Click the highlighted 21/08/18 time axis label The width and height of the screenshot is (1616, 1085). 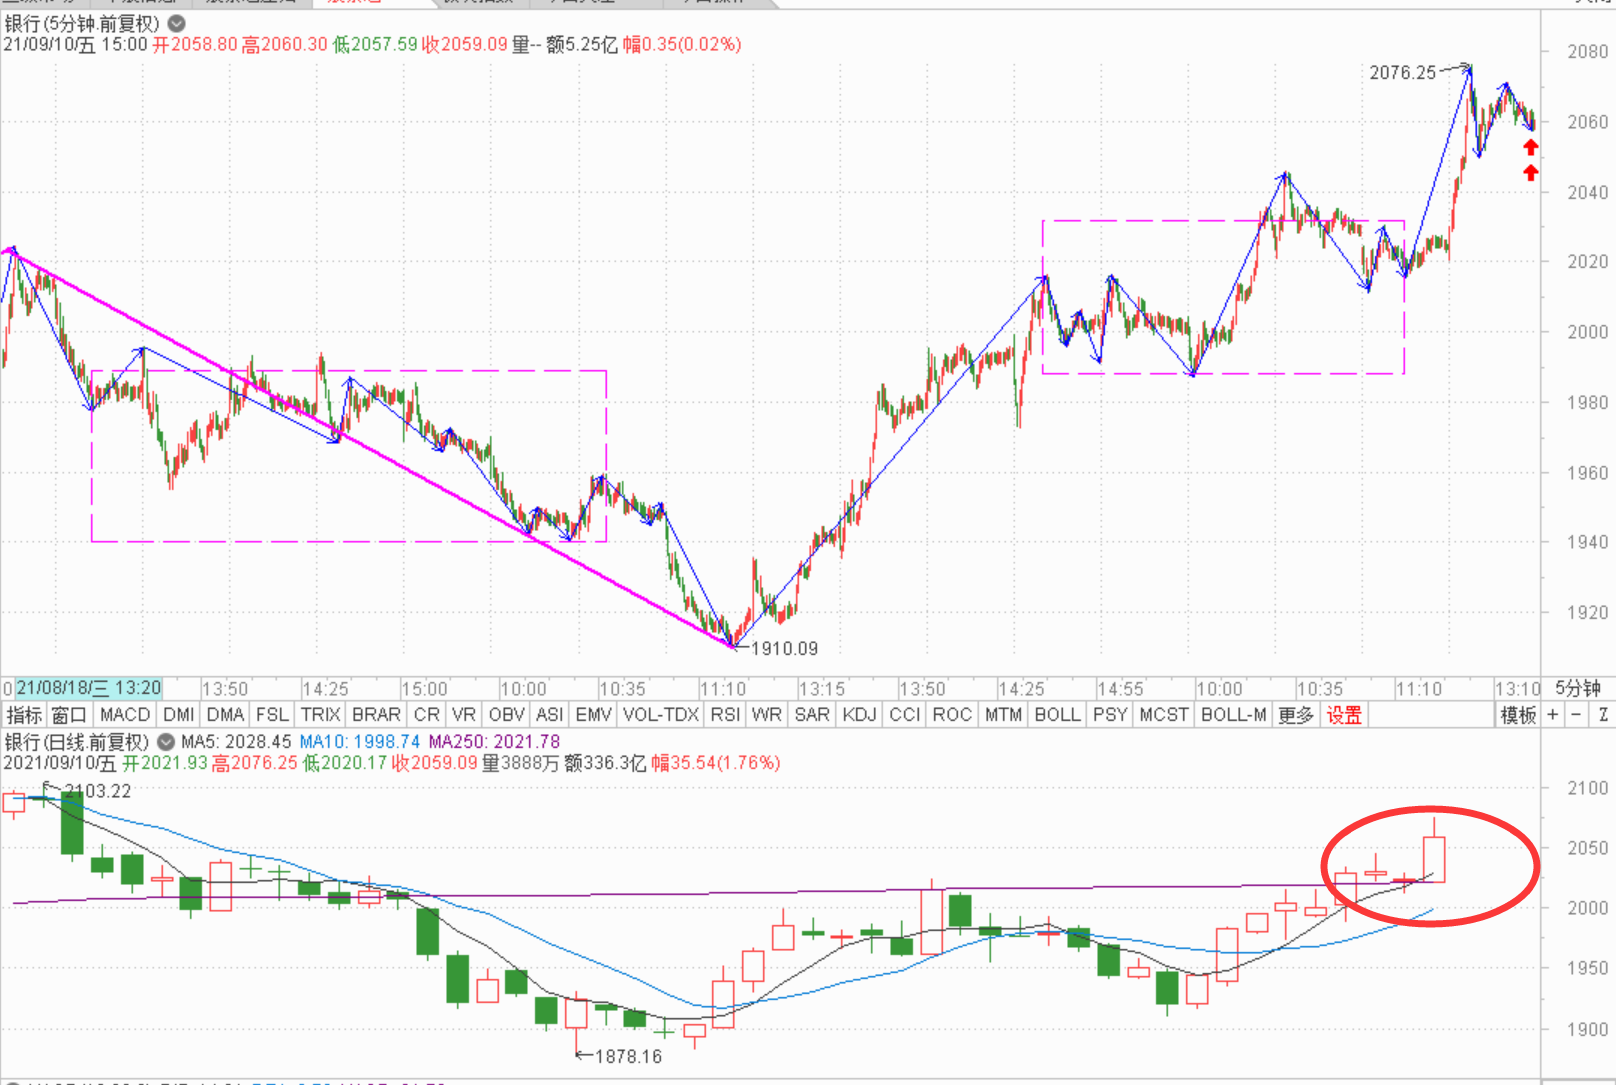click(x=88, y=688)
